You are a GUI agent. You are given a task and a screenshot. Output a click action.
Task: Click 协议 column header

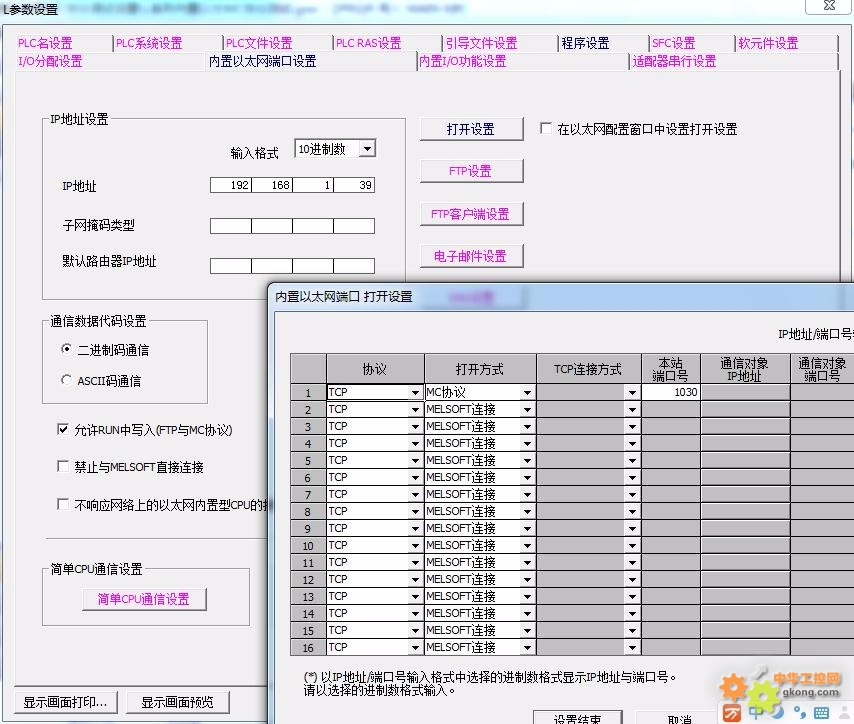tap(375, 369)
